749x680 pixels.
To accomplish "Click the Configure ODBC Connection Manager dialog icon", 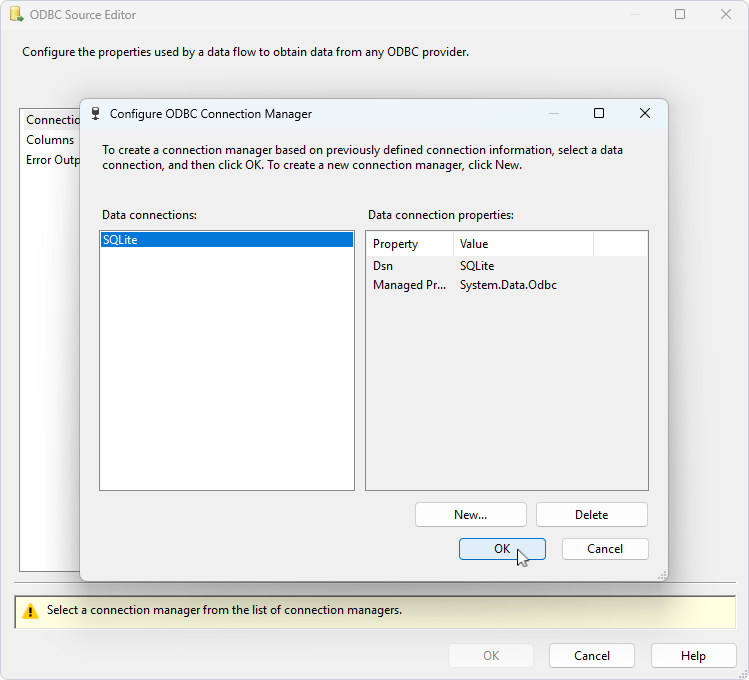I will (x=95, y=114).
